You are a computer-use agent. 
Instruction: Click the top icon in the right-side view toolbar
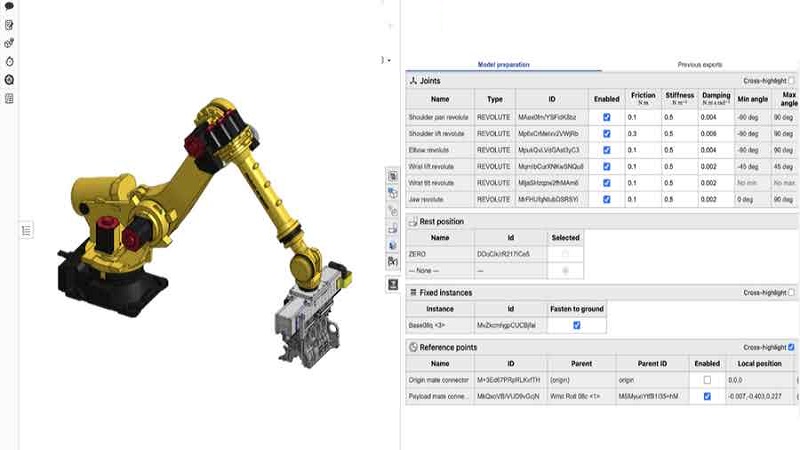pos(393,176)
